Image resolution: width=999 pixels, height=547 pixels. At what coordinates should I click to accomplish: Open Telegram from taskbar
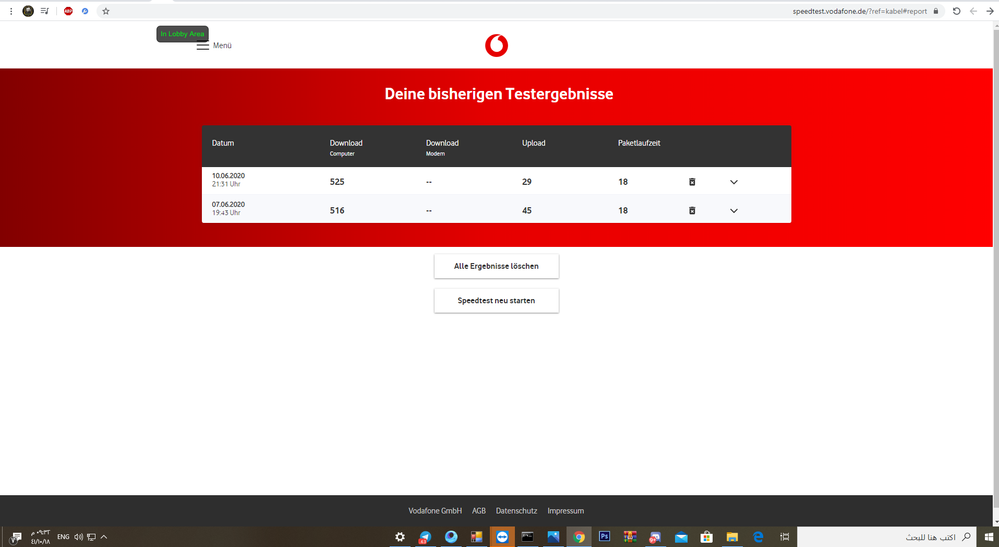[x=425, y=537]
